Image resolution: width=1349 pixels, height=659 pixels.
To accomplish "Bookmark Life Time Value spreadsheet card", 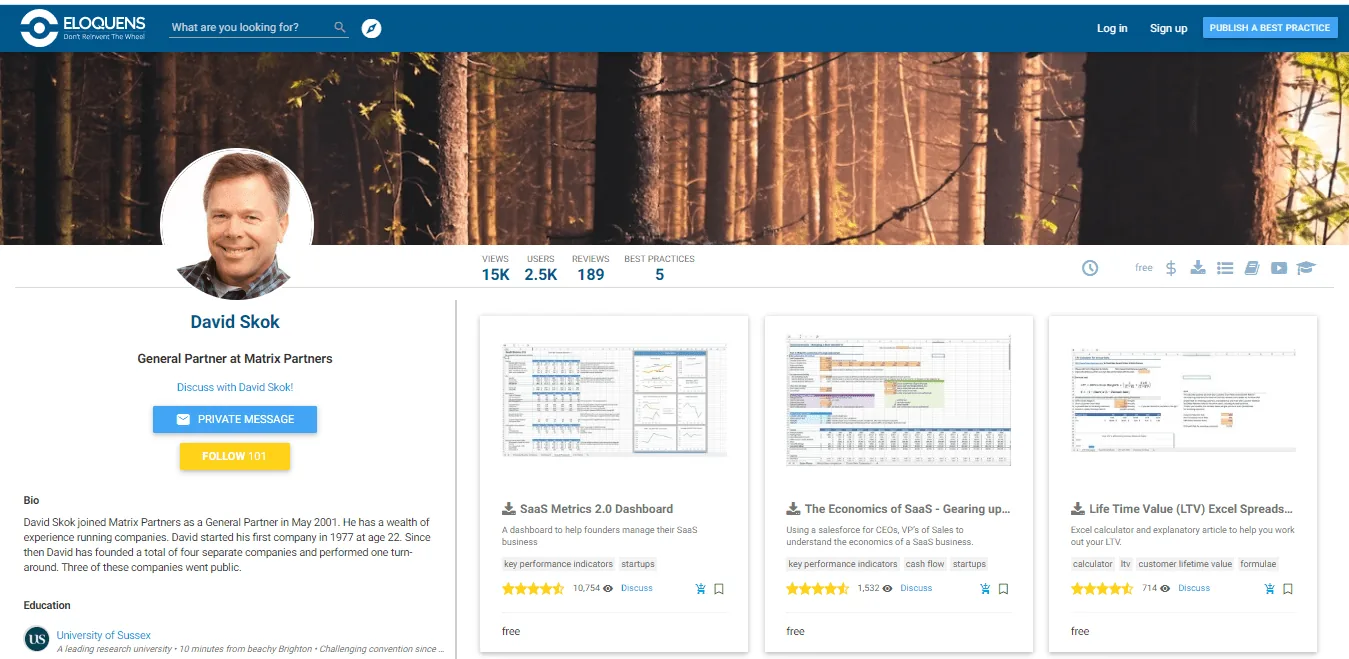I will point(1288,589).
